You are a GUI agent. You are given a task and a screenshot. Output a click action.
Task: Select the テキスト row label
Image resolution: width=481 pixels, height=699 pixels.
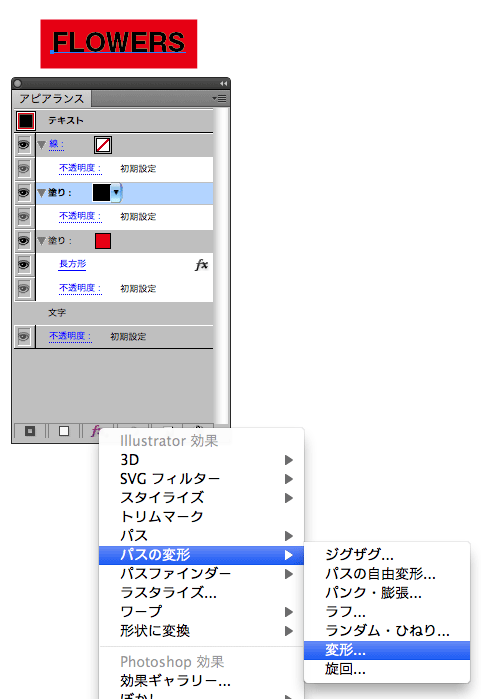[66, 120]
